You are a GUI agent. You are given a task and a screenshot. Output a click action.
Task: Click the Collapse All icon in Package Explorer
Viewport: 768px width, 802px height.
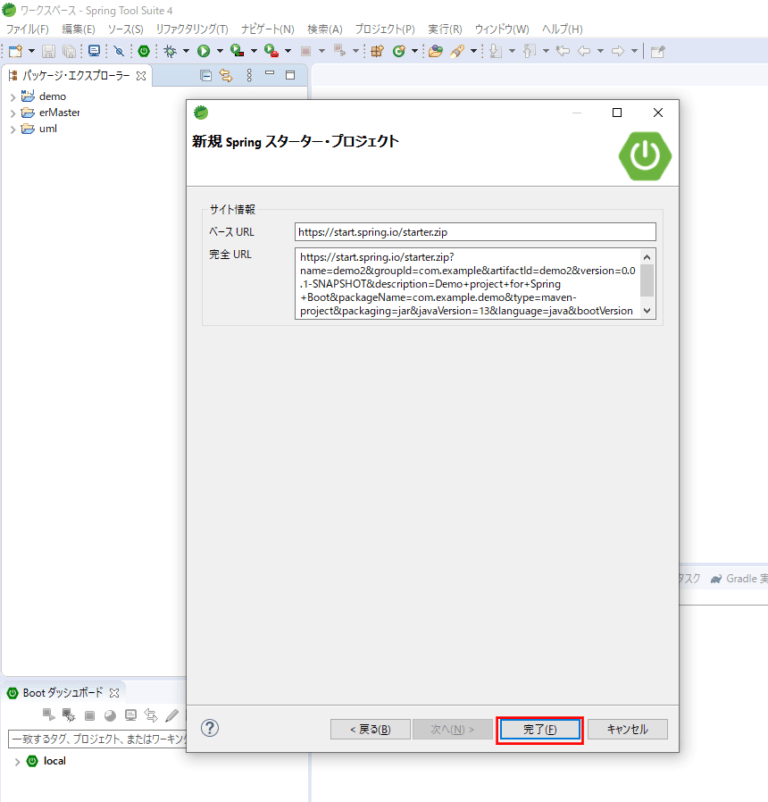tap(206, 75)
